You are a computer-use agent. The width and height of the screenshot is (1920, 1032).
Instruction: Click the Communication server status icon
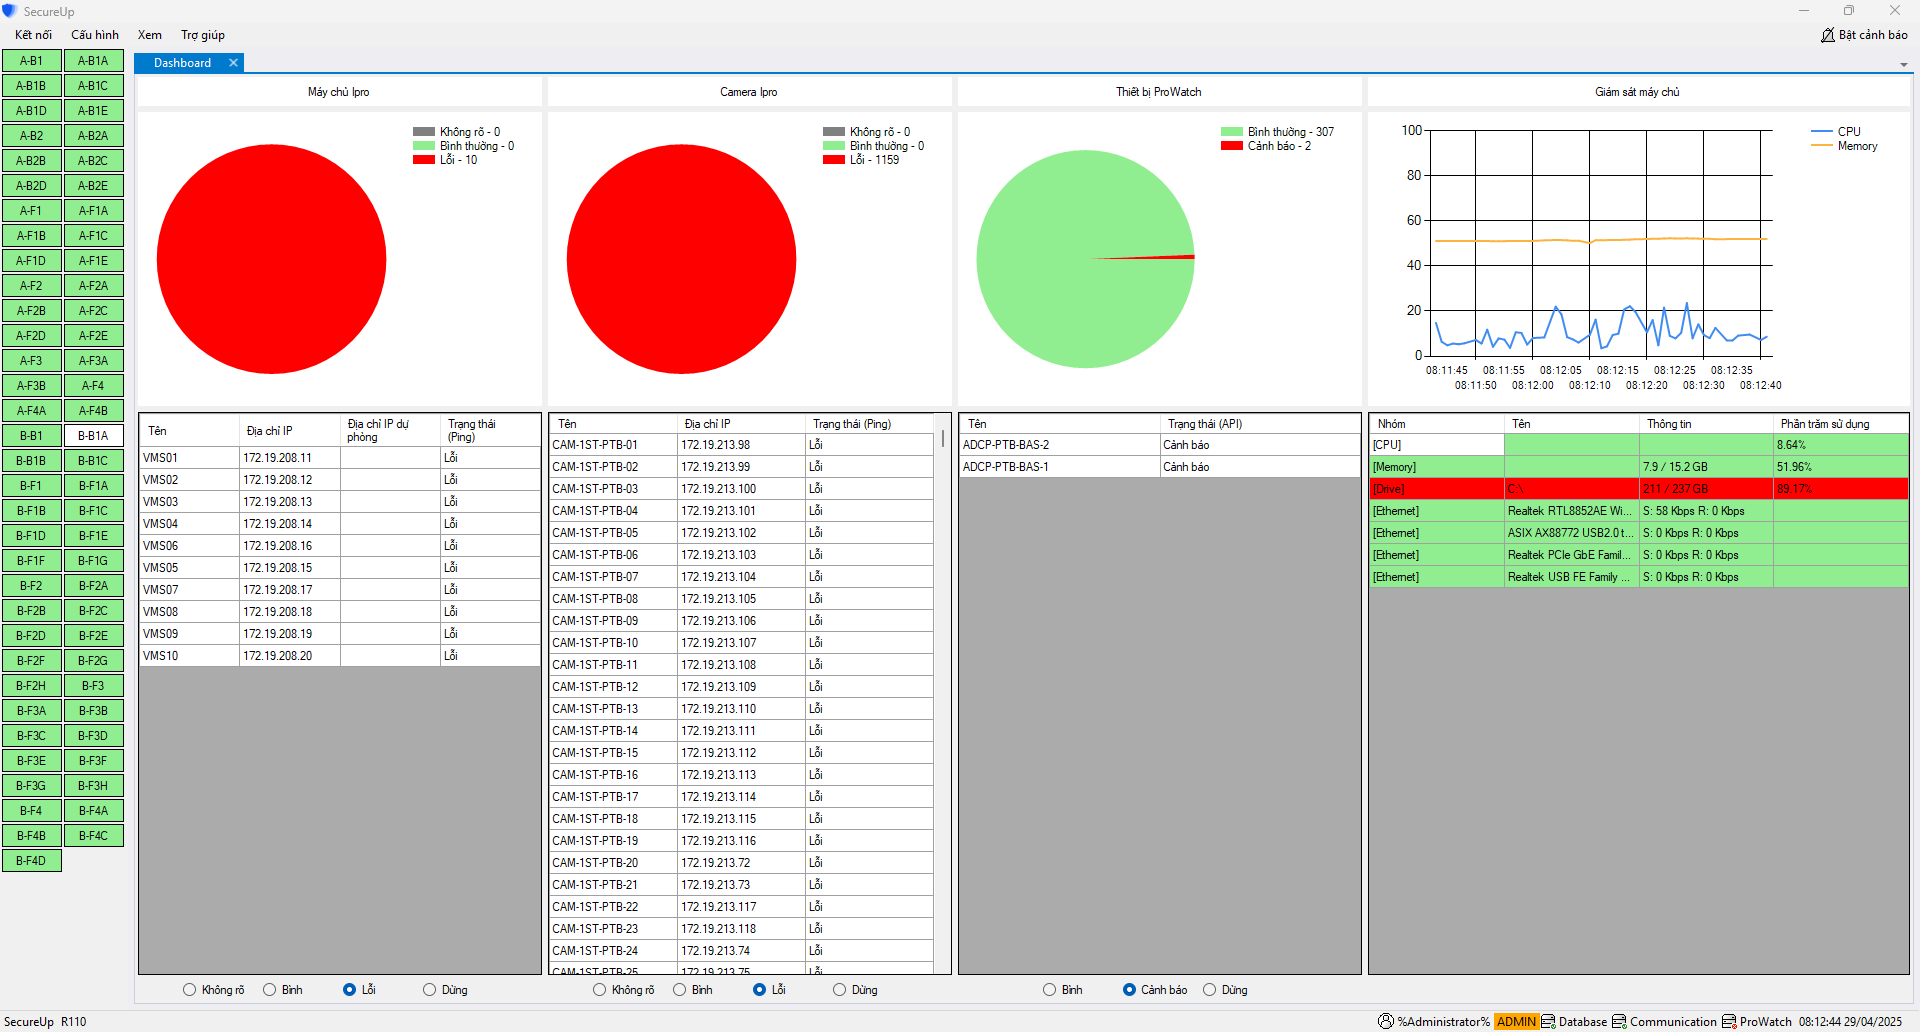1619,1021
